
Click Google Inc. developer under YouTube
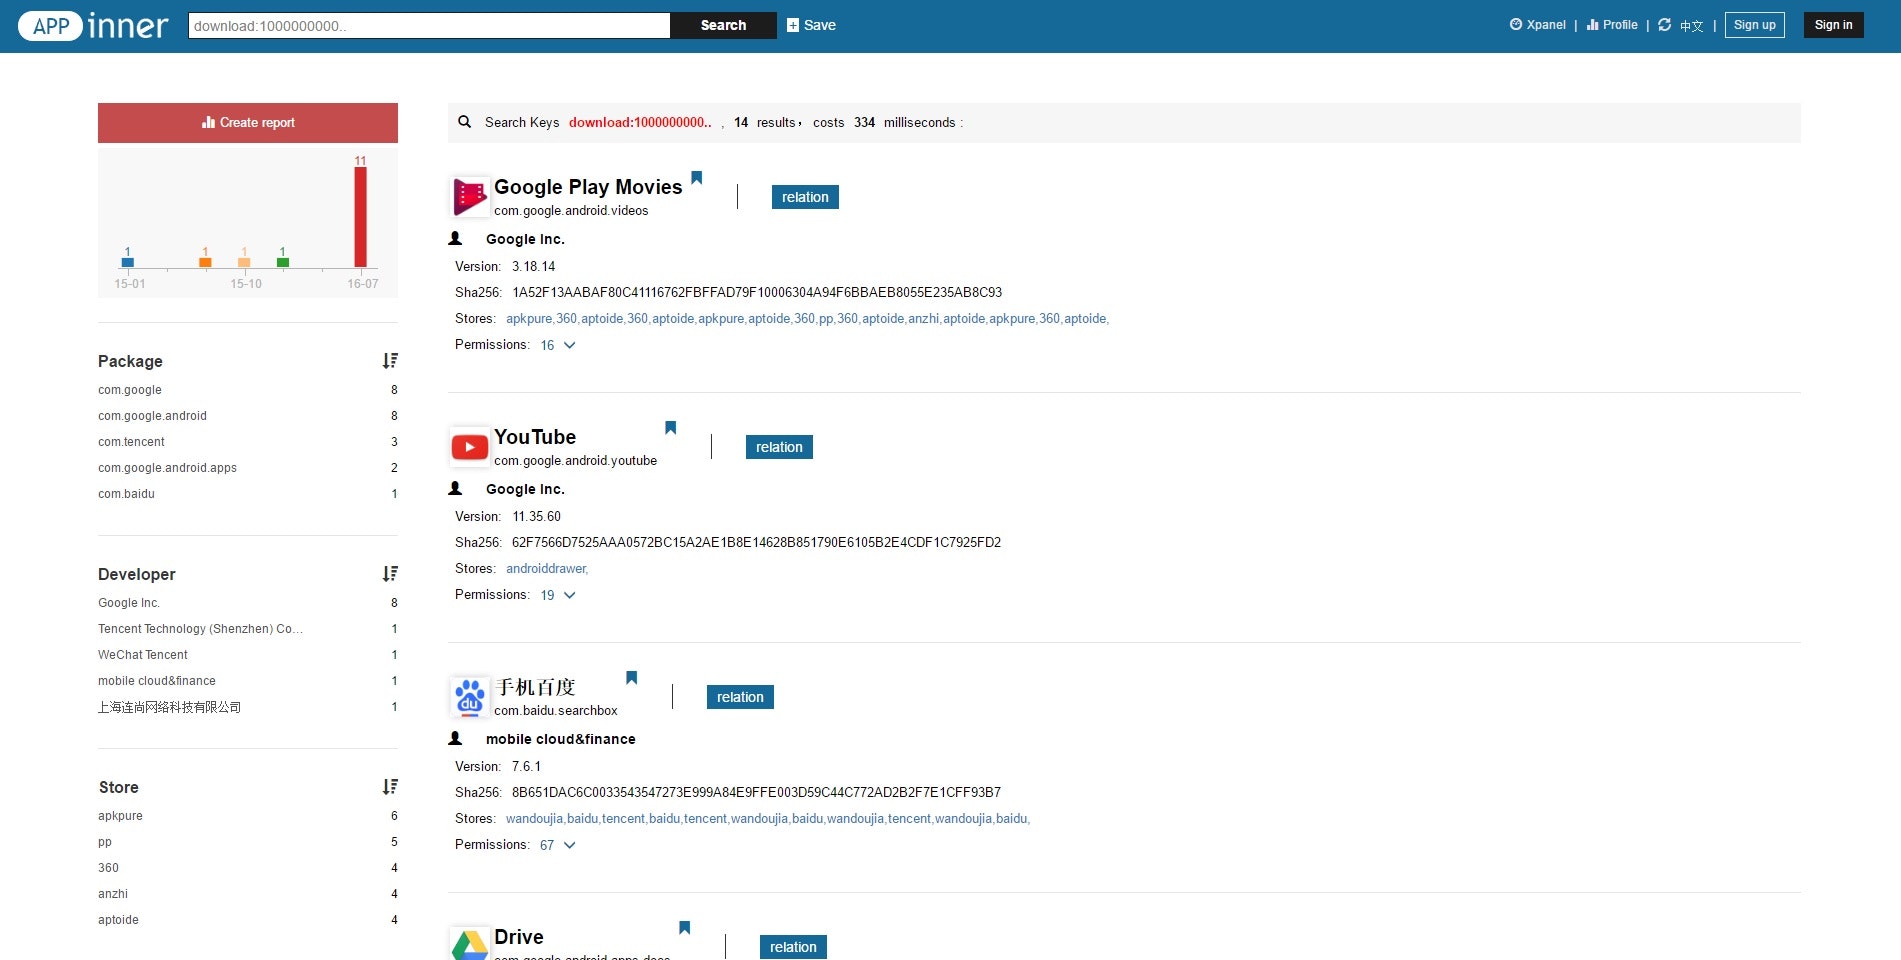coord(525,489)
